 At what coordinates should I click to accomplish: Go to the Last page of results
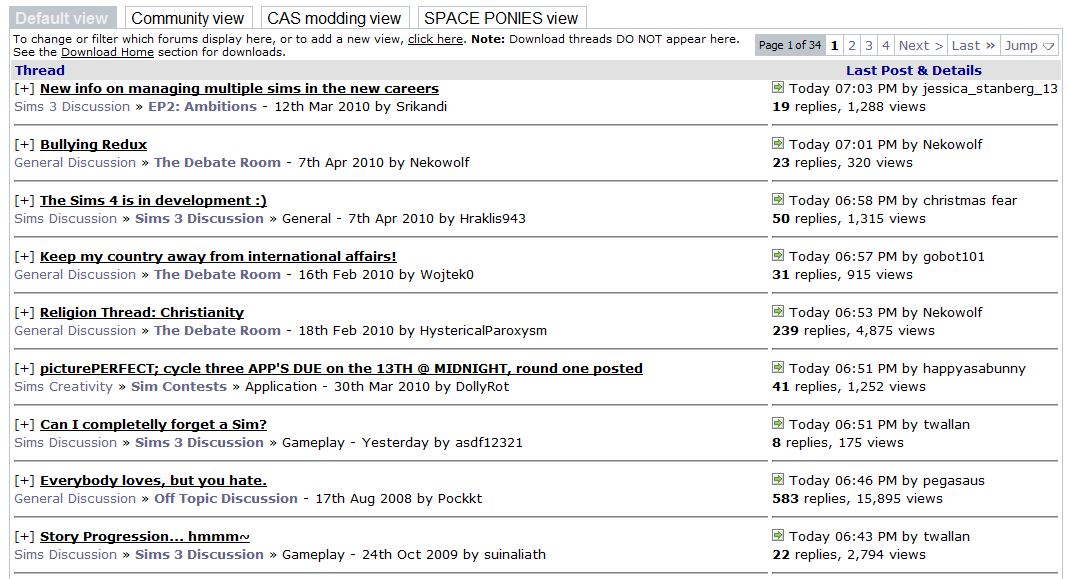(x=973, y=45)
